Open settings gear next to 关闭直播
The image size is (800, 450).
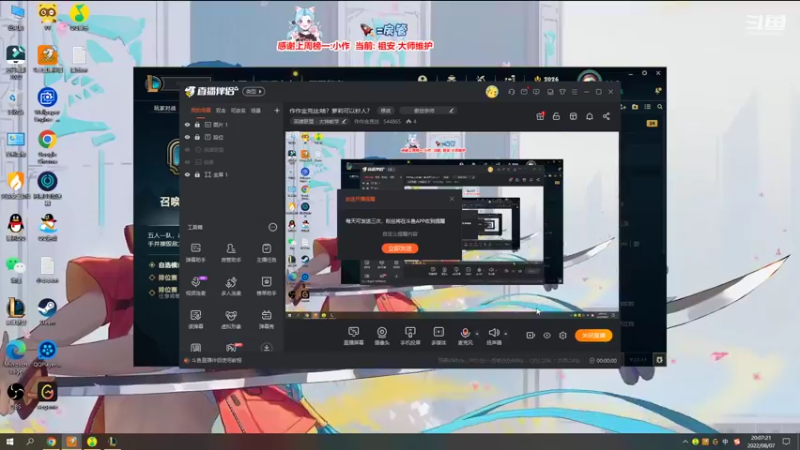(x=563, y=335)
